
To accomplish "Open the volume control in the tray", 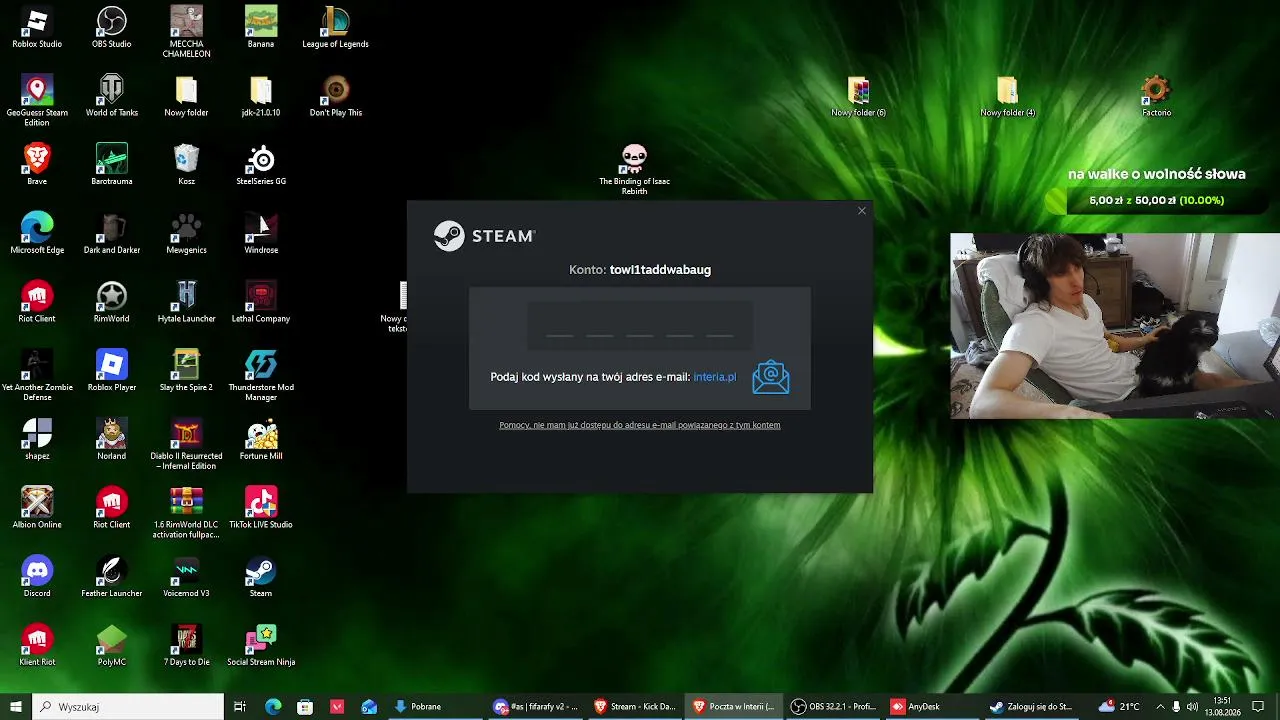I will point(1192,707).
